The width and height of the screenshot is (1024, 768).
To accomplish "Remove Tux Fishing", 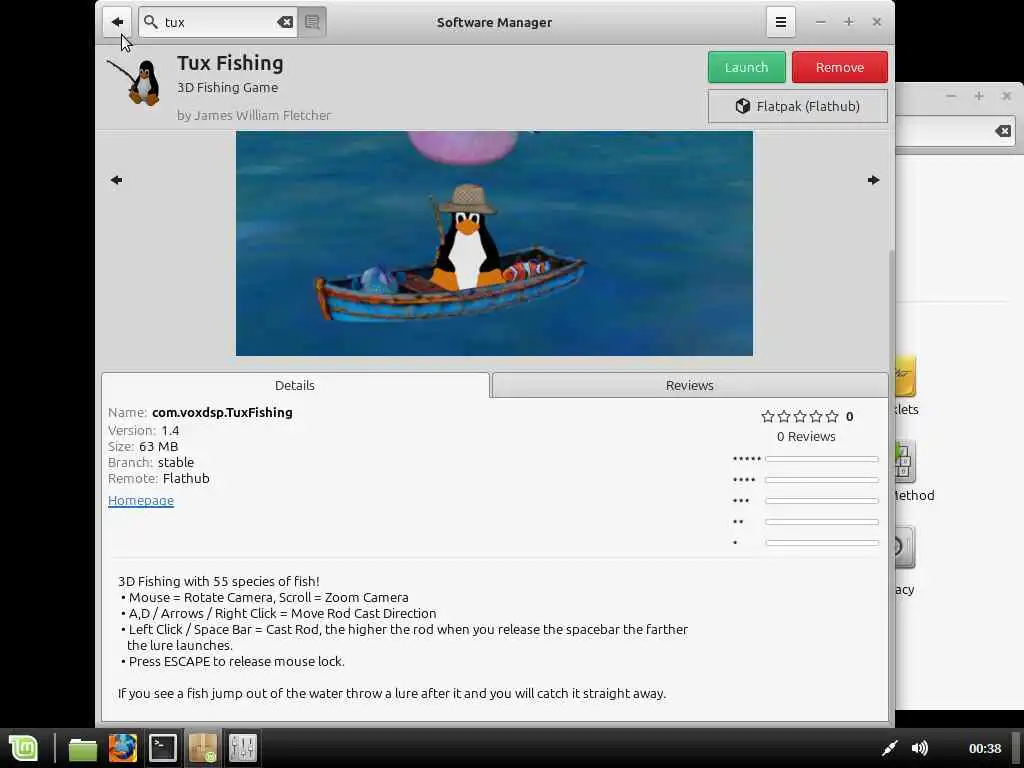I will (839, 67).
